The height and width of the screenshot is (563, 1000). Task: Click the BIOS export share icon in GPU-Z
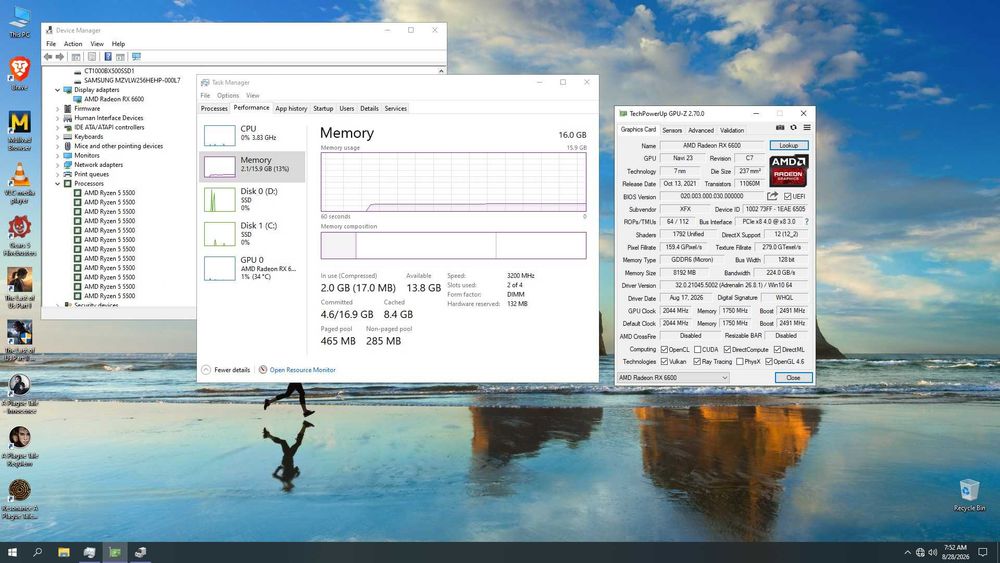click(x=772, y=196)
